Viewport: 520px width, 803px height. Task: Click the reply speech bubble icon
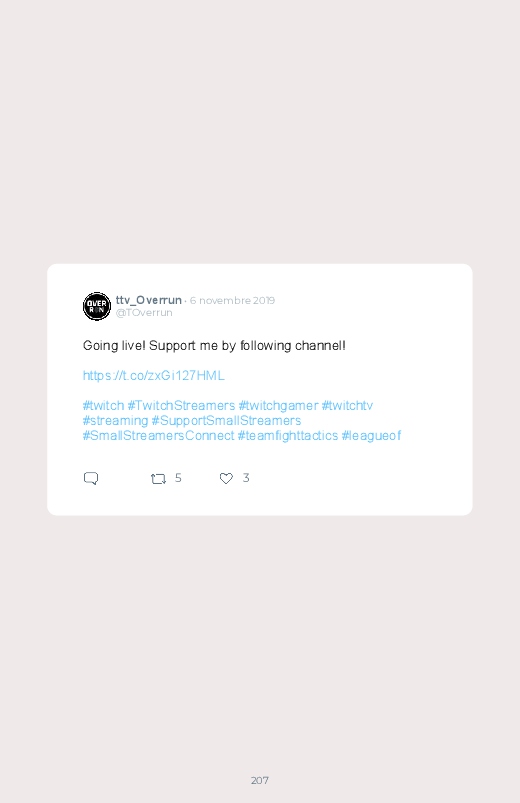tap(91, 478)
